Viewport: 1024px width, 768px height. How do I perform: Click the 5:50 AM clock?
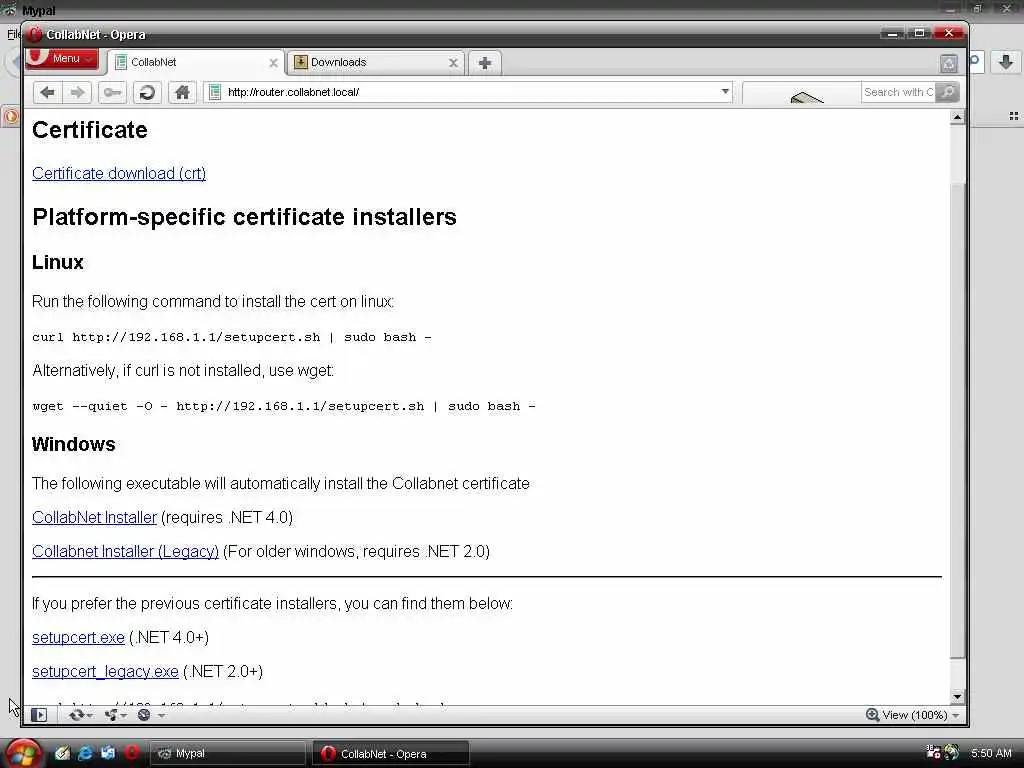click(x=991, y=753)
